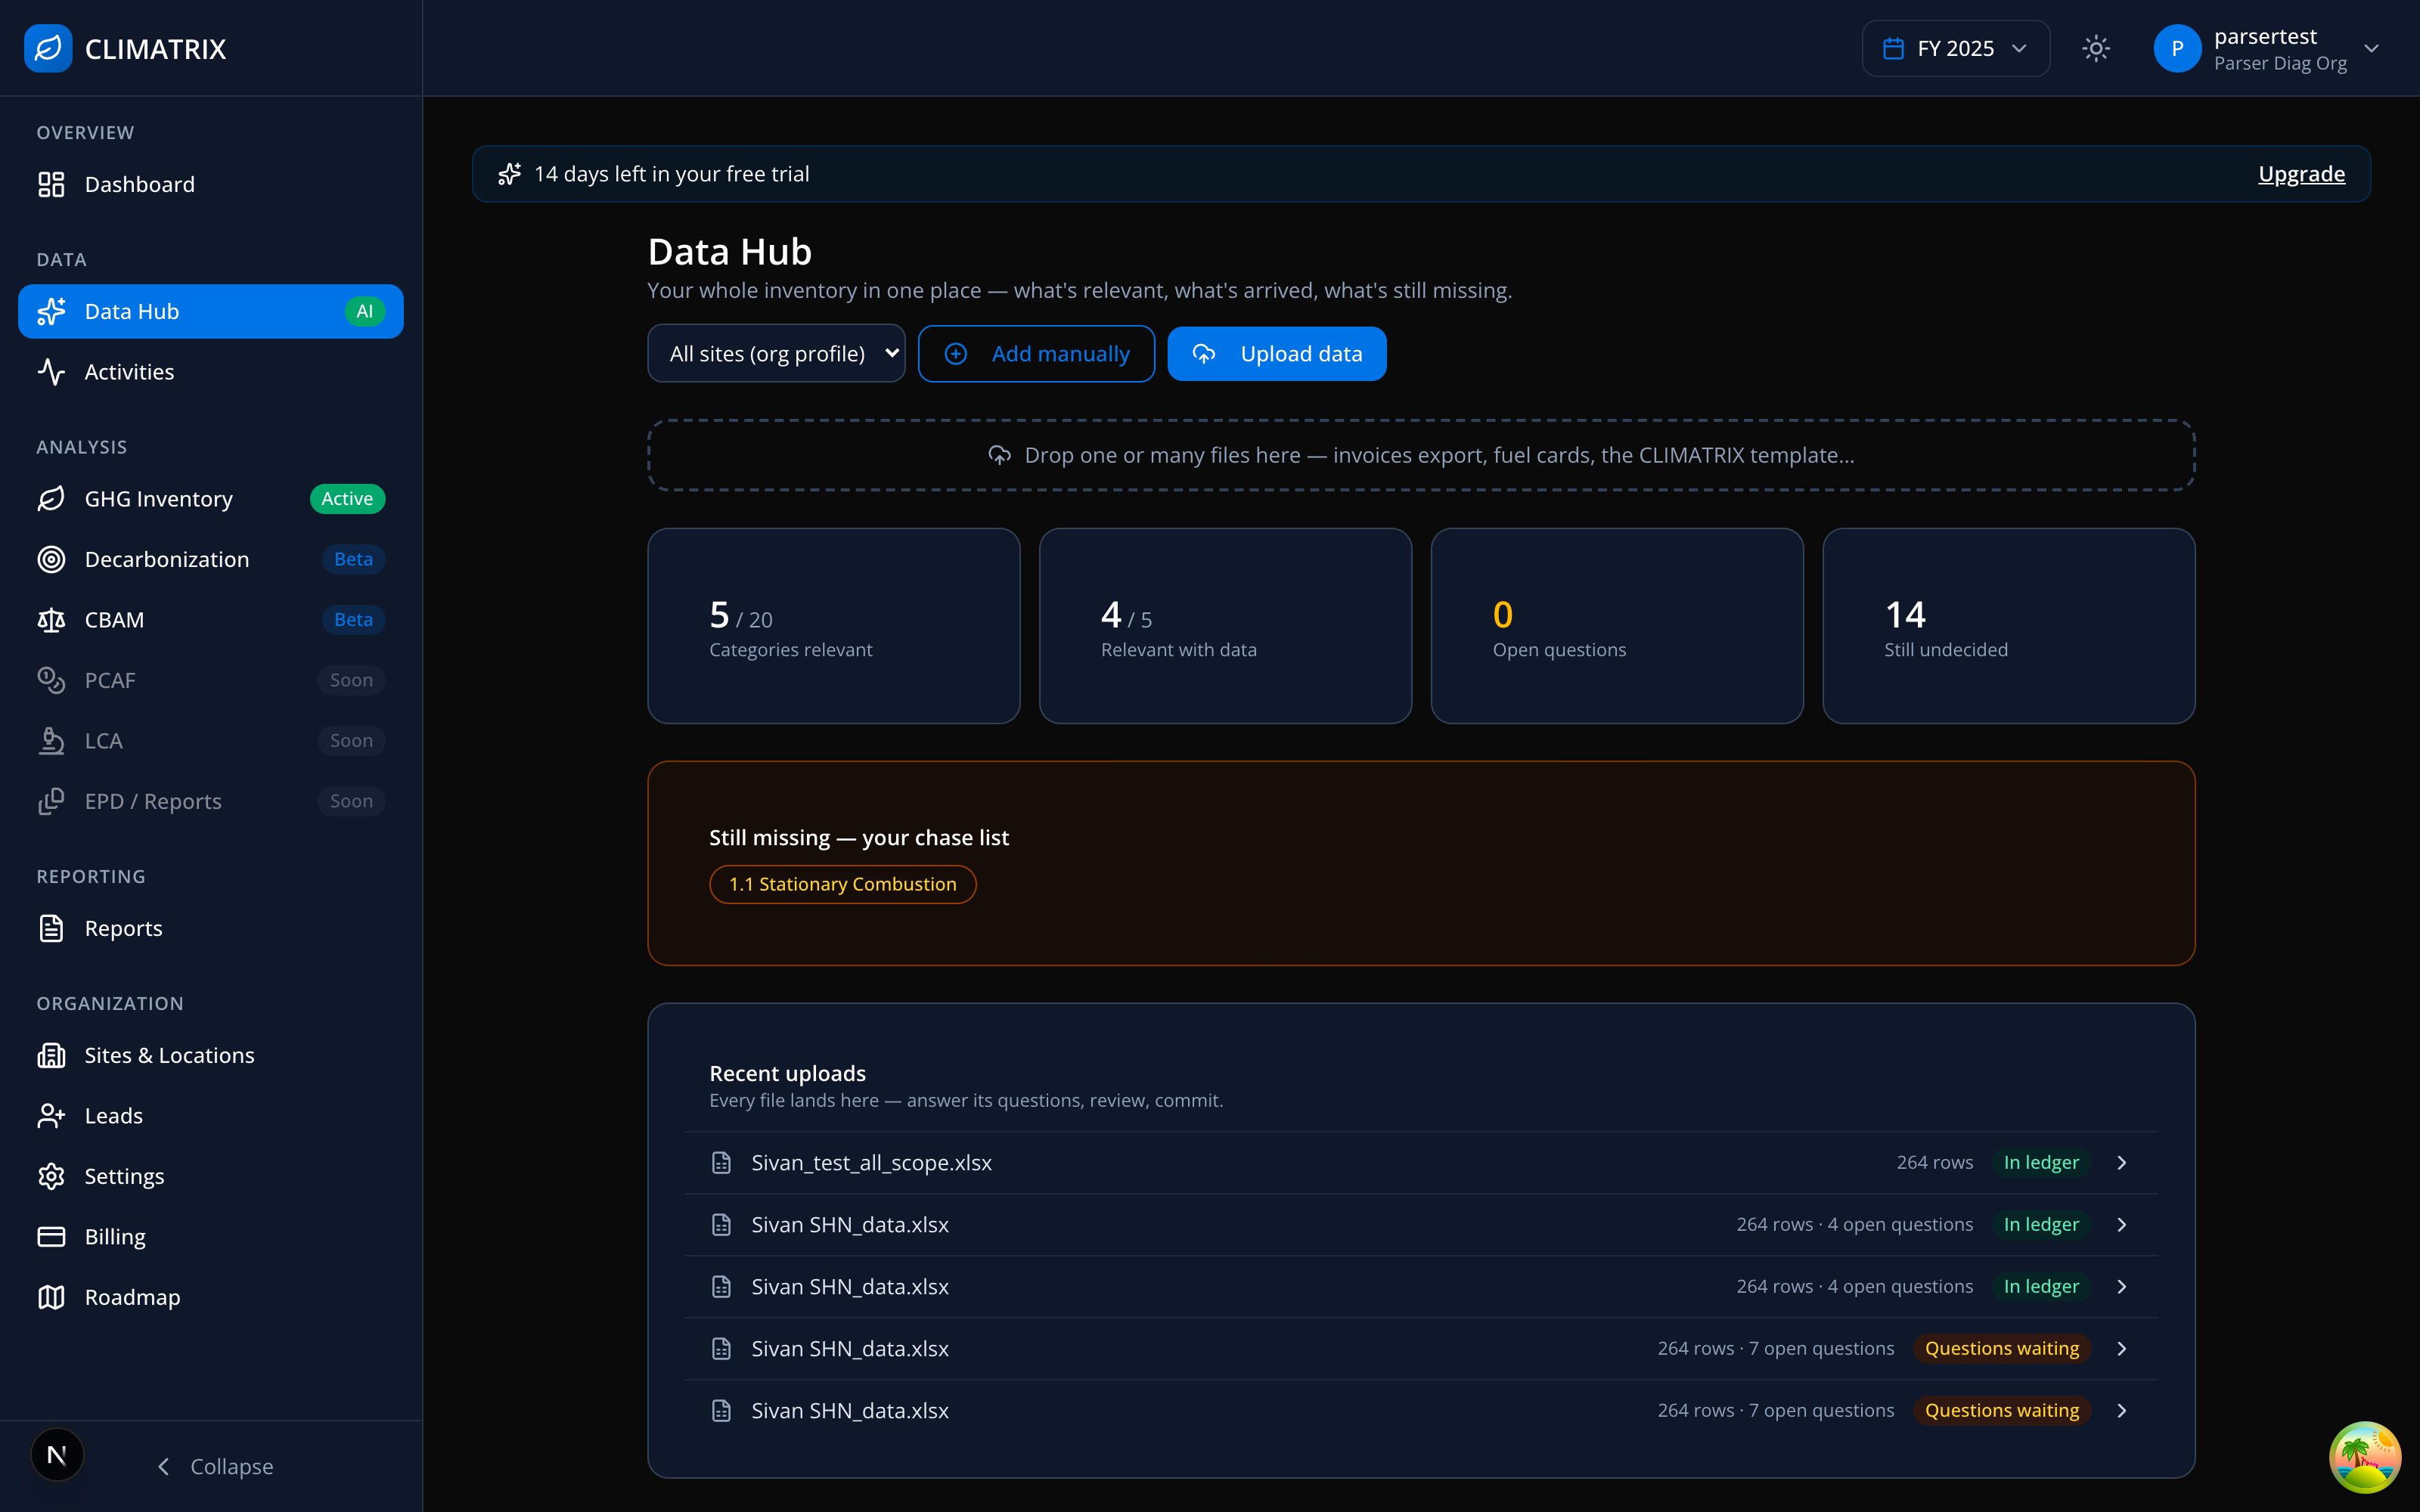
Task: Click the Roadmap map icon
Action: tap(51, 1297)
